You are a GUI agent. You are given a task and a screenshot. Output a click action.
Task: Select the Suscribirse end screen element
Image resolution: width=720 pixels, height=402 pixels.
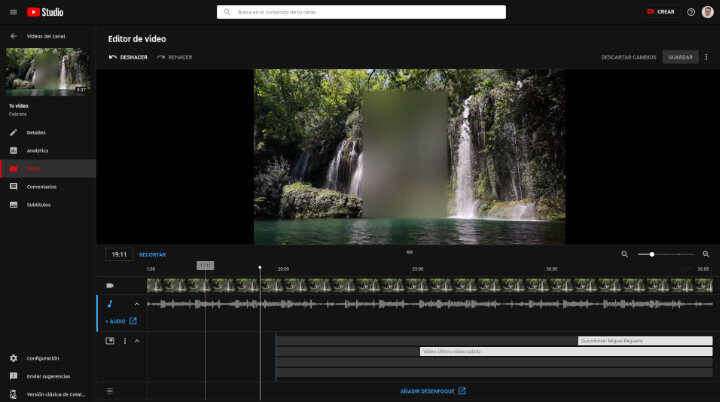[645, 341]
